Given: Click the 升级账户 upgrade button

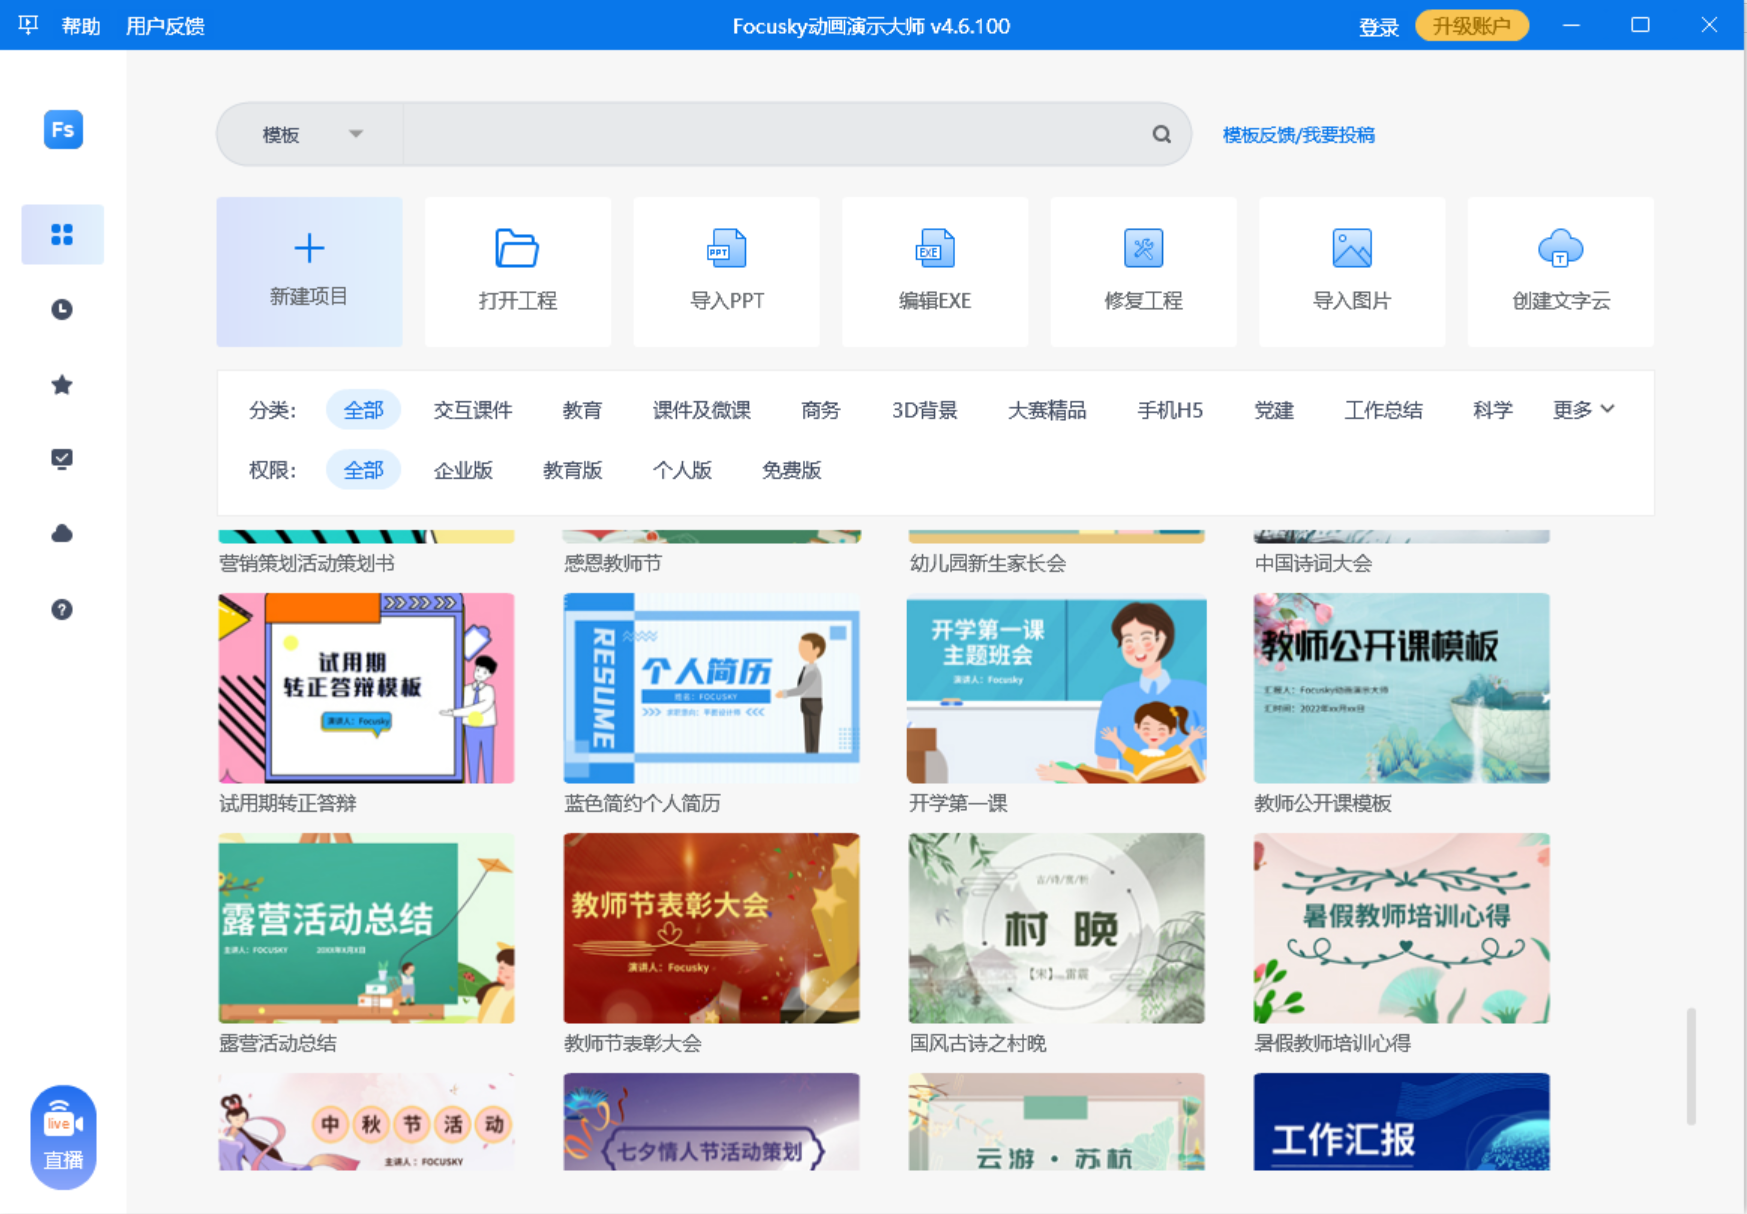Looking at the screenshot, I should point(1471,26).
